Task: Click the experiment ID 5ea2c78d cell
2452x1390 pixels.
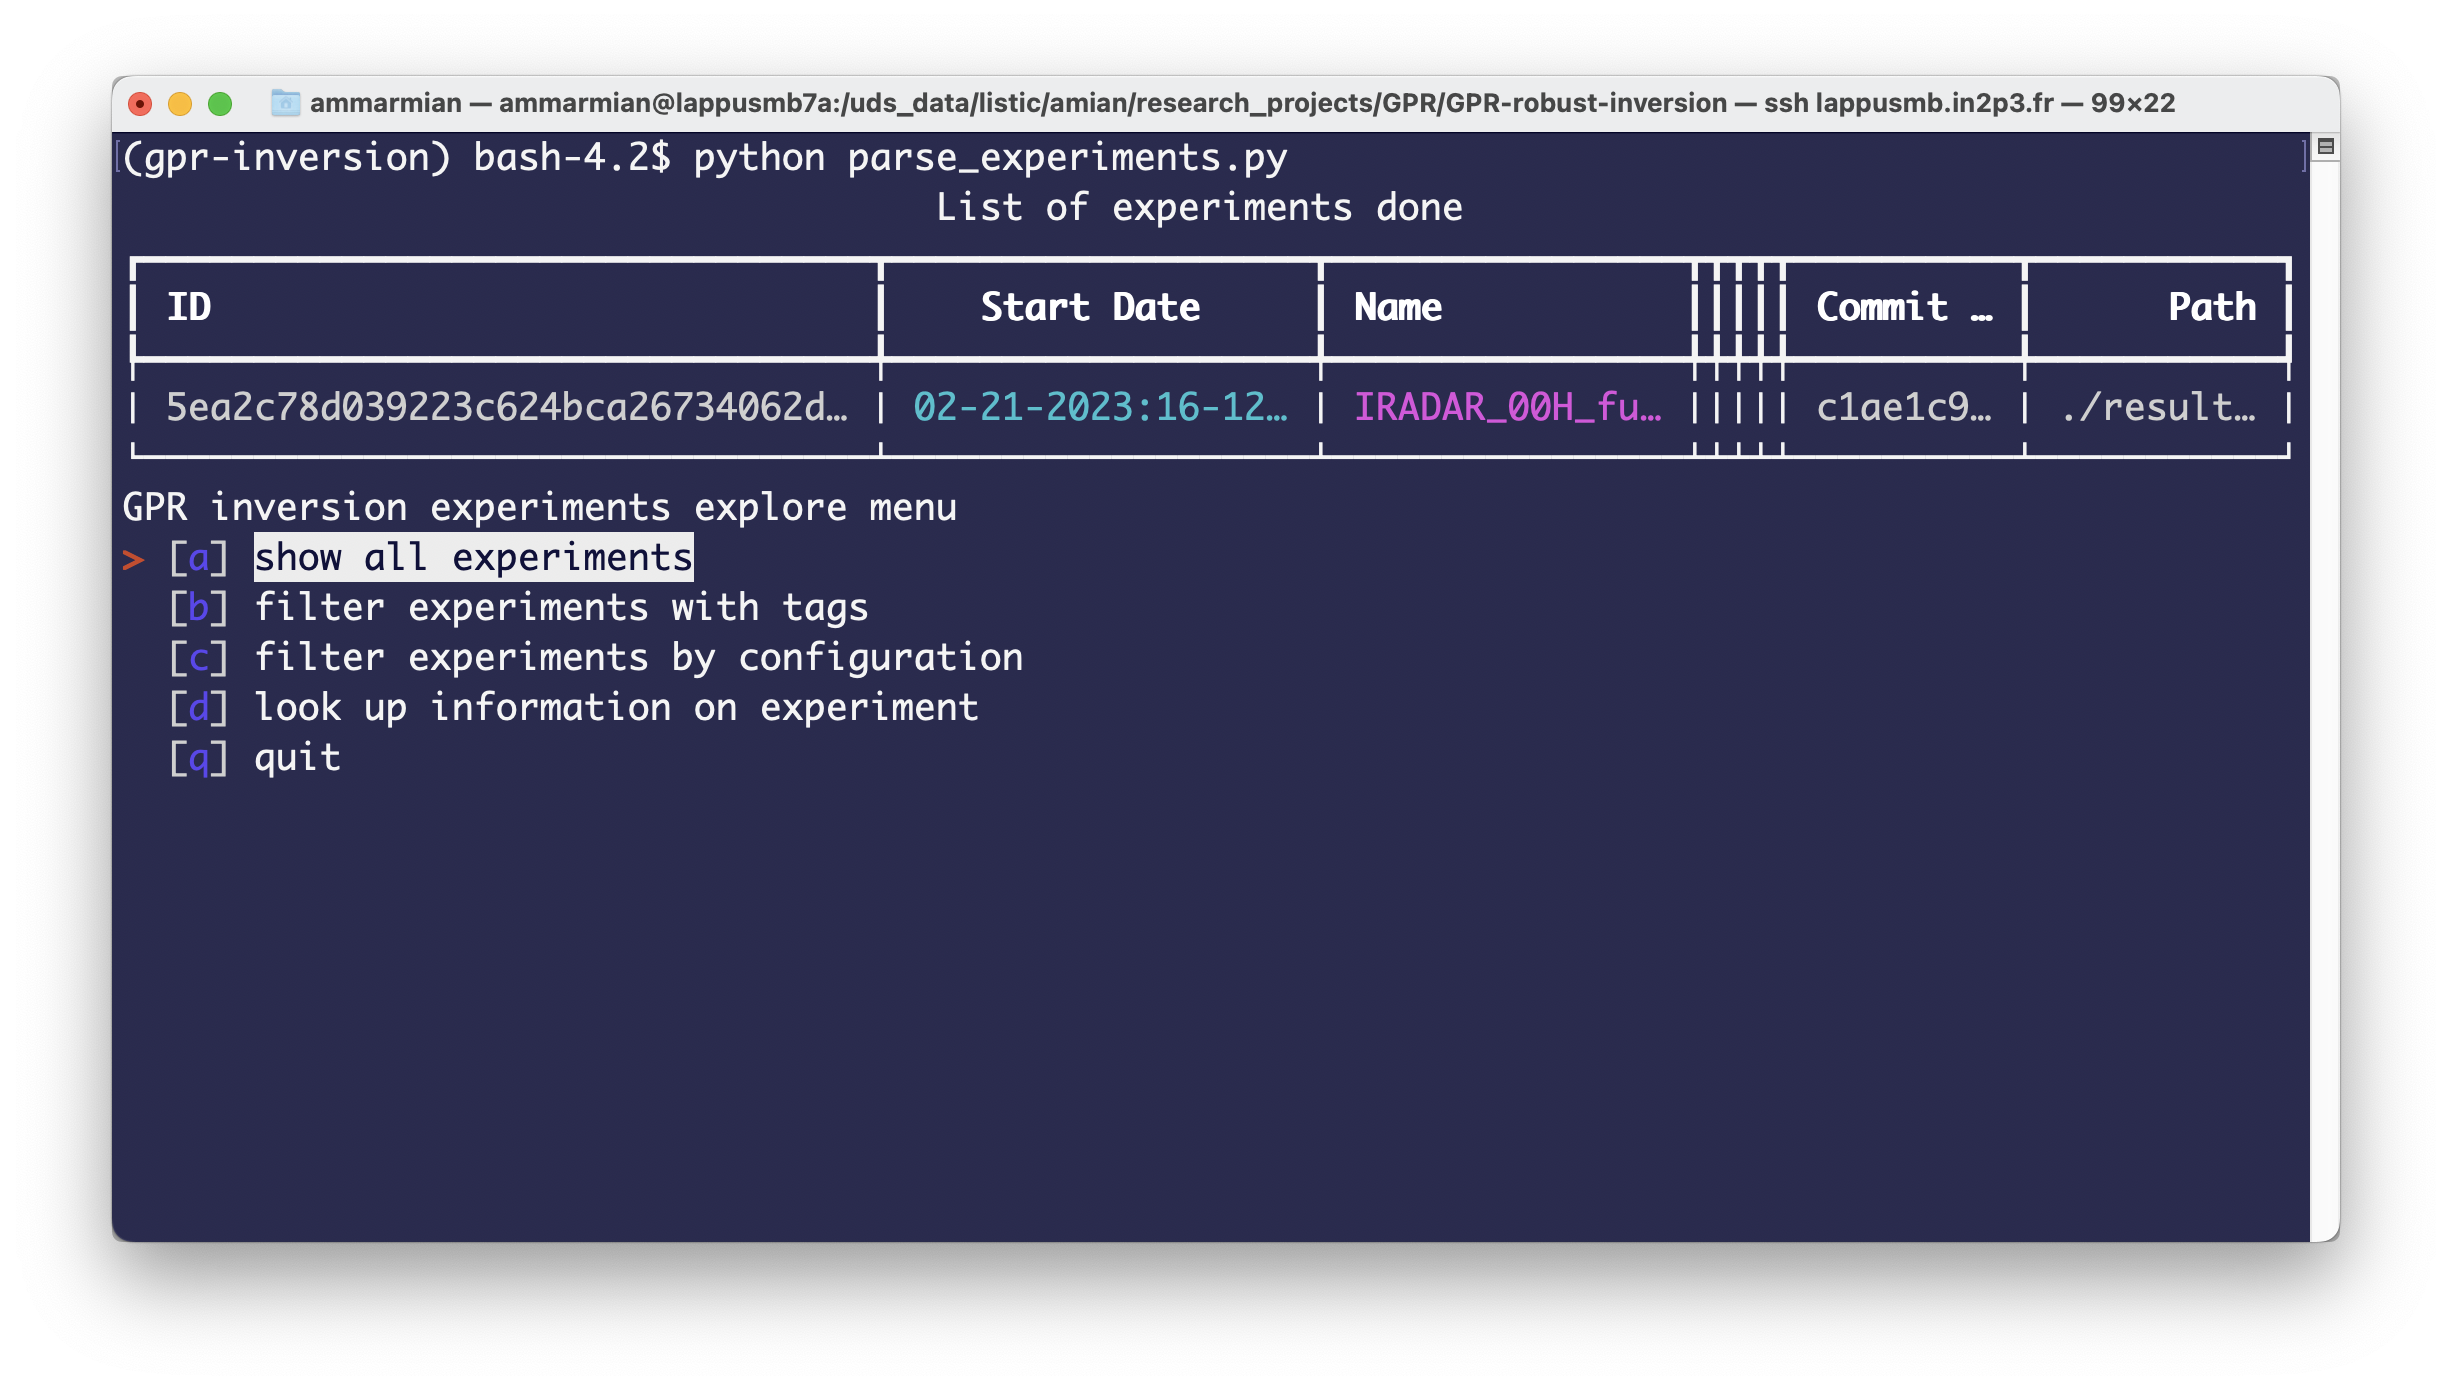Action: 506,407
